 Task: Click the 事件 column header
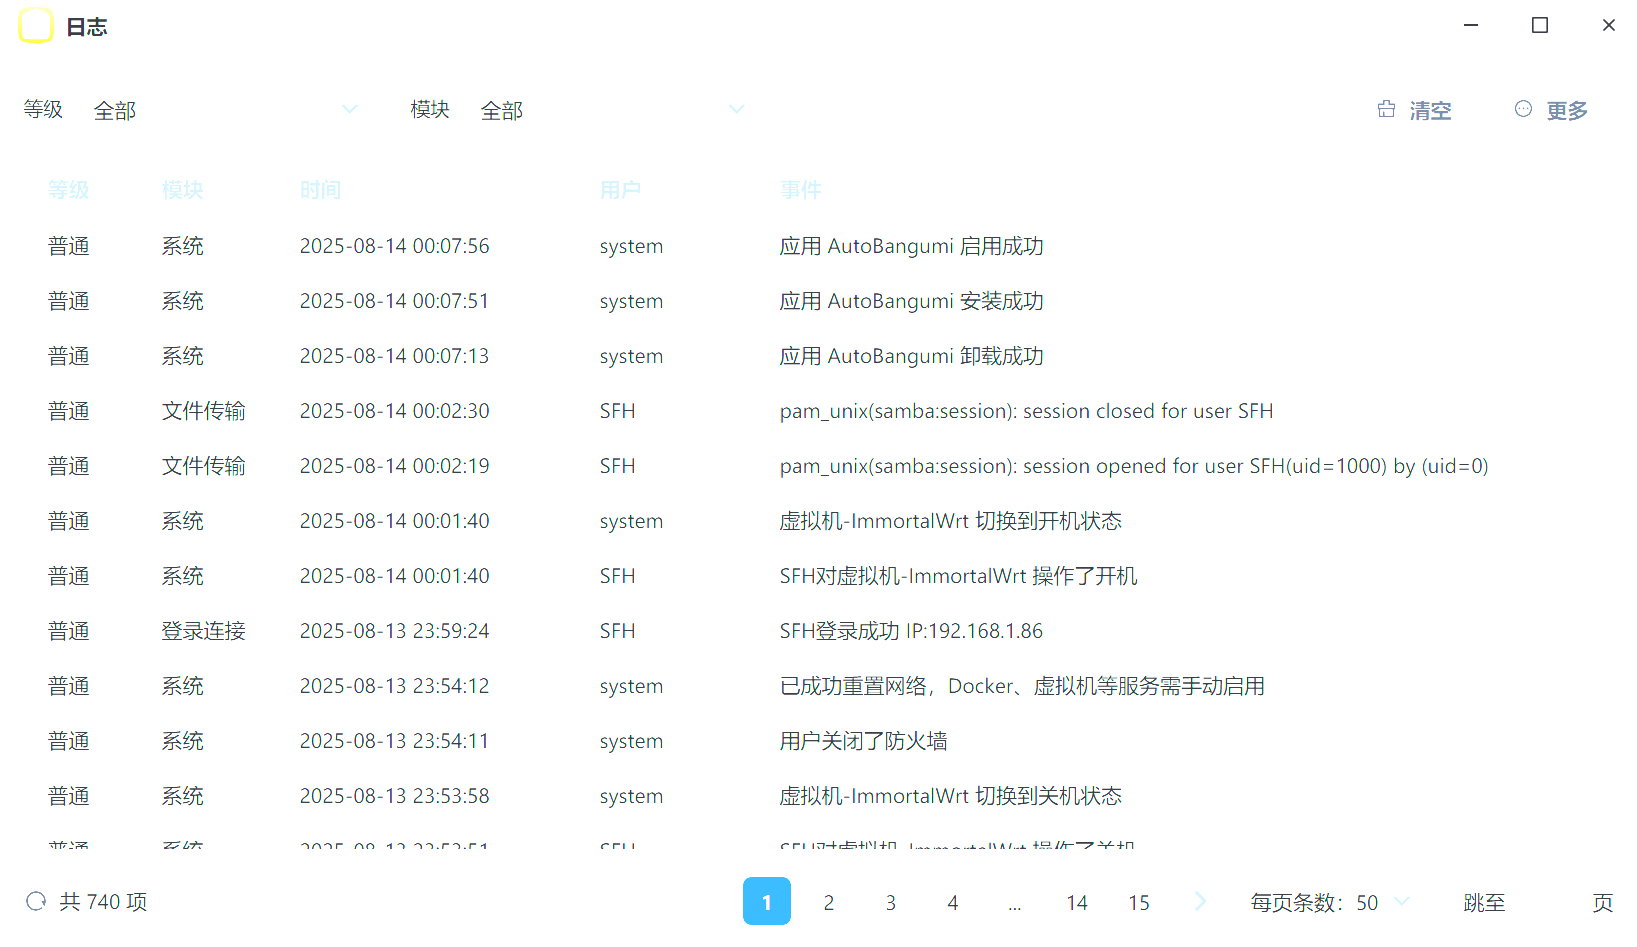801,190
